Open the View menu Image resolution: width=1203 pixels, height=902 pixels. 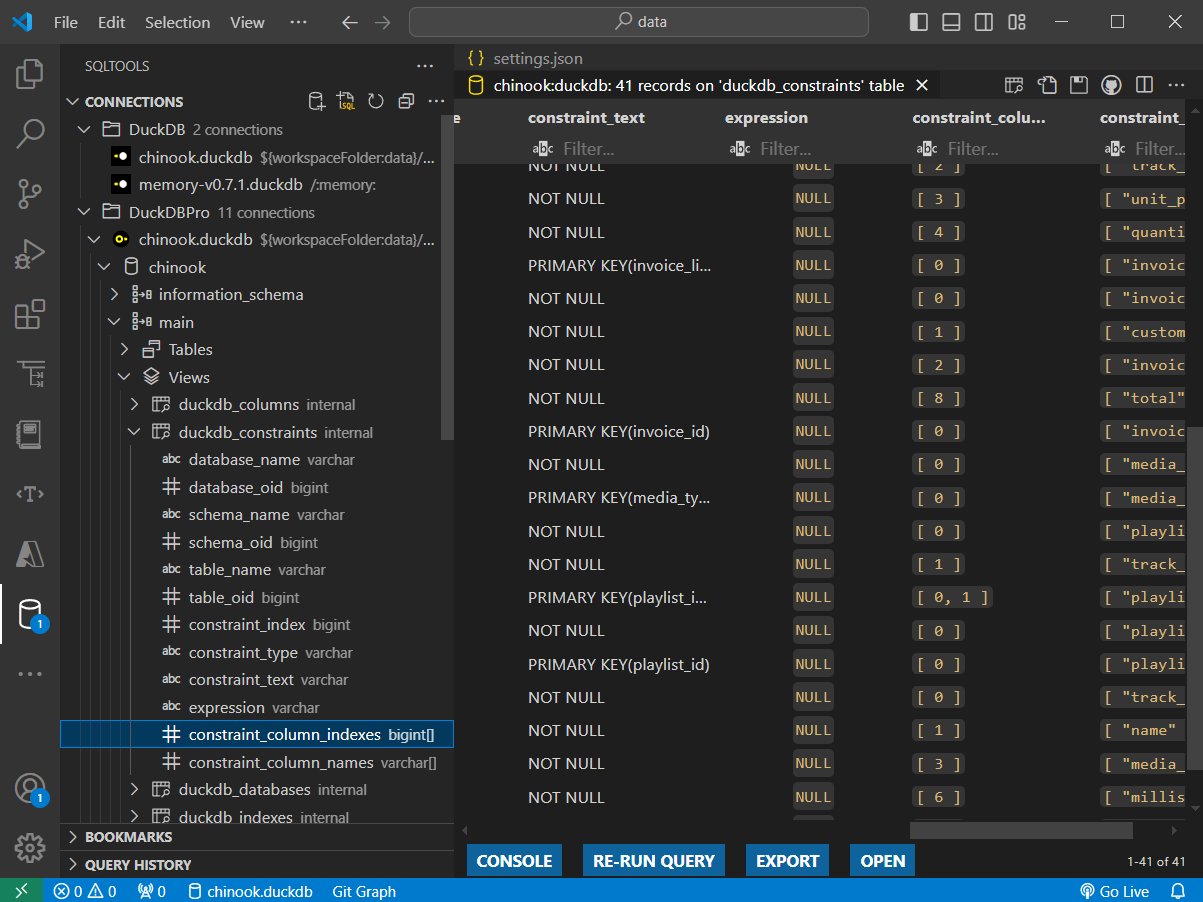[247, 22]
